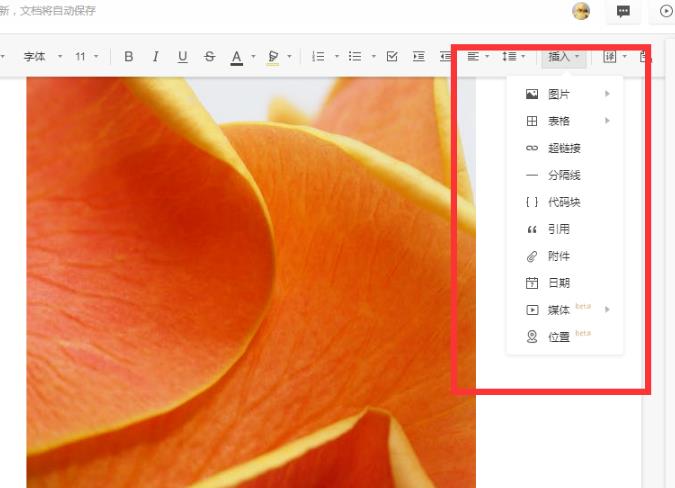This screenshot has height=488, width=675.
Task: Click the underline icon
Action: [182, 57]
